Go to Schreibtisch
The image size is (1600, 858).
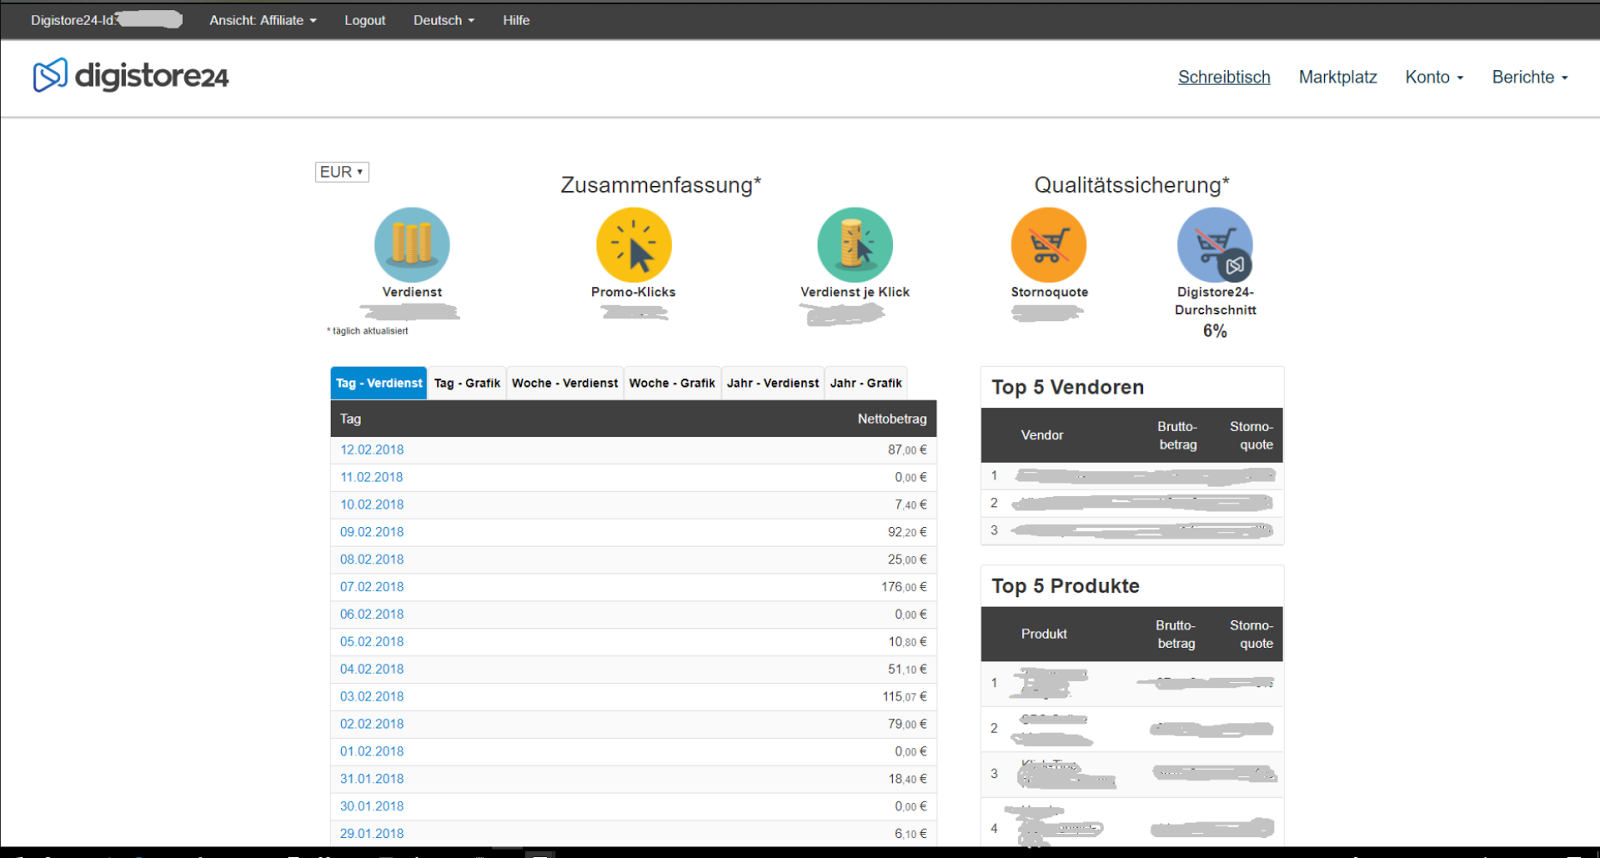(x=1224, y=77)
